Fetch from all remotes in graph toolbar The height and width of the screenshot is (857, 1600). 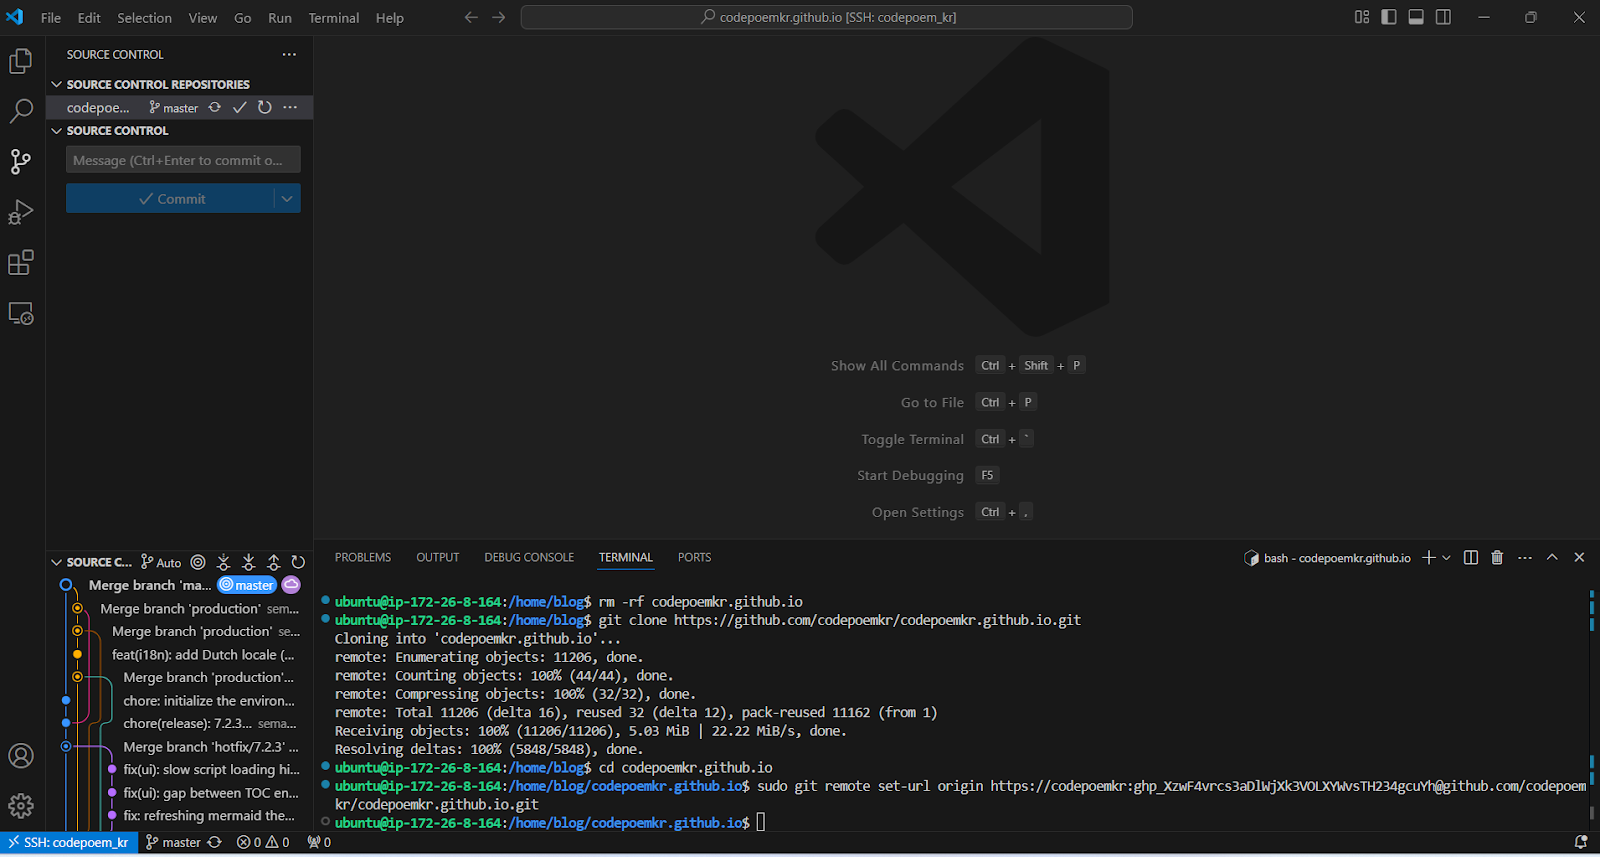click(x=223, y=562)
